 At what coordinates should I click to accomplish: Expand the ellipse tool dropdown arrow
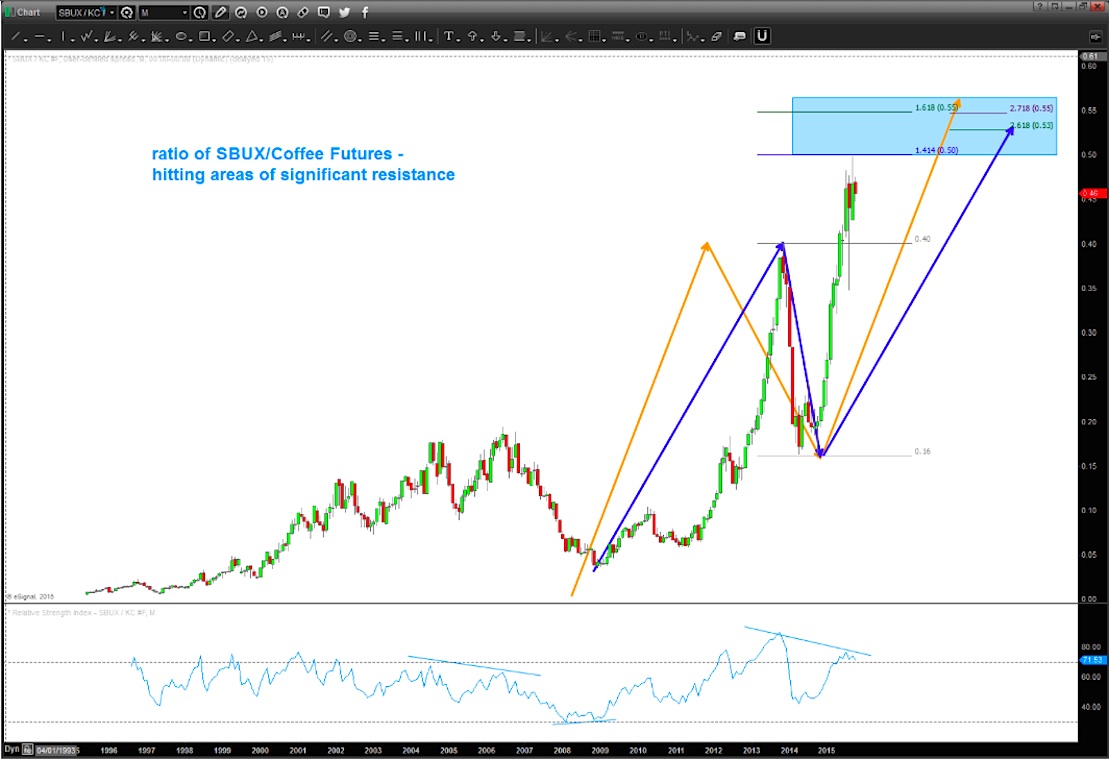191,40
